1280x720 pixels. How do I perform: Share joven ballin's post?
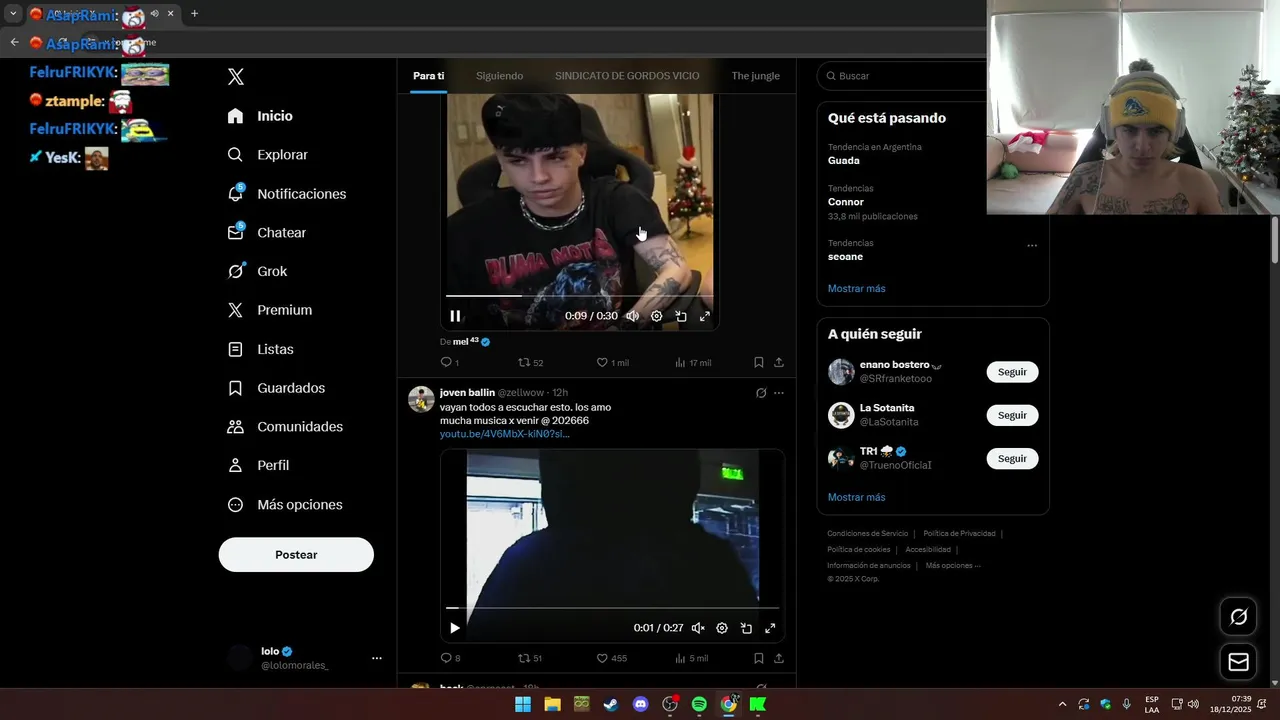click(779, 658)
